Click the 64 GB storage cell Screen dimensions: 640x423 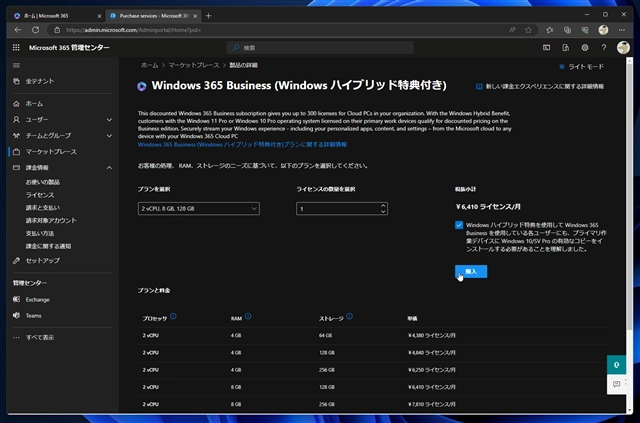(325, 336)
